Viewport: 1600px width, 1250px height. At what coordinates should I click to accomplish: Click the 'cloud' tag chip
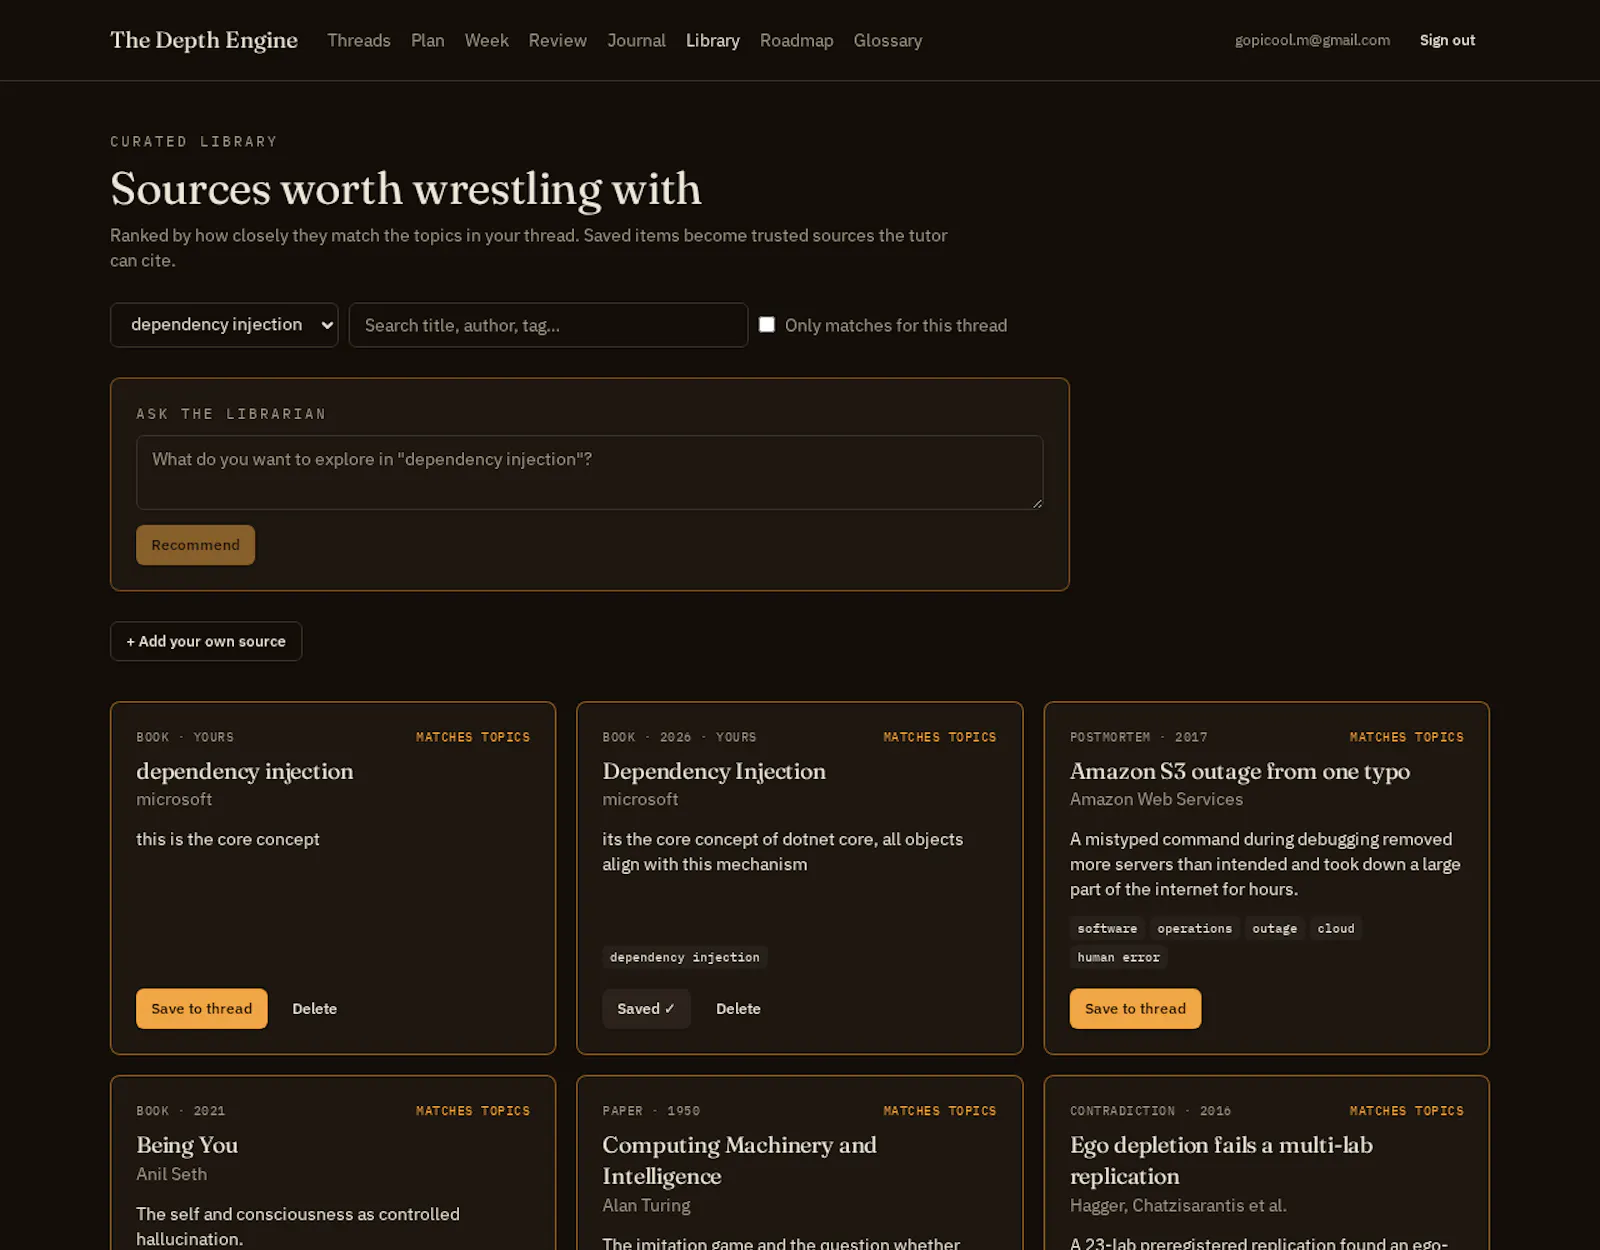1336,928
